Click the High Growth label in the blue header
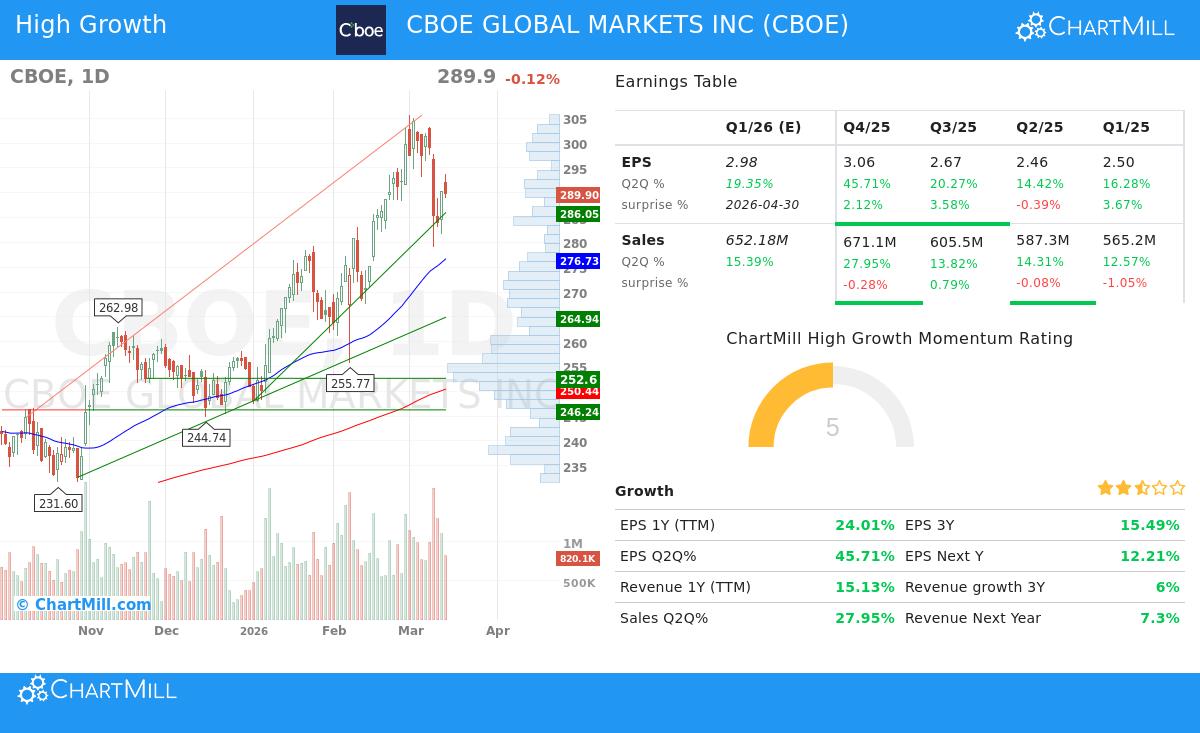The image size is (1200, 733). (x=91, y=24)
